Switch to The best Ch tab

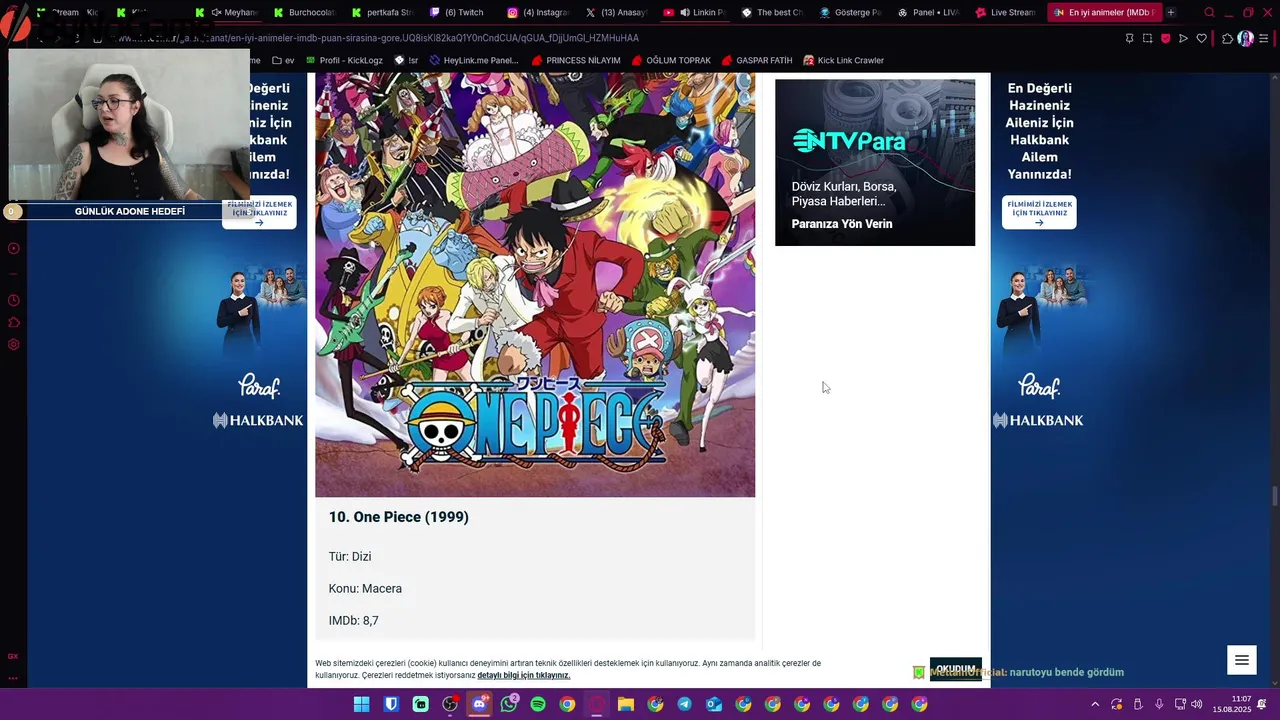click(773, 12)
